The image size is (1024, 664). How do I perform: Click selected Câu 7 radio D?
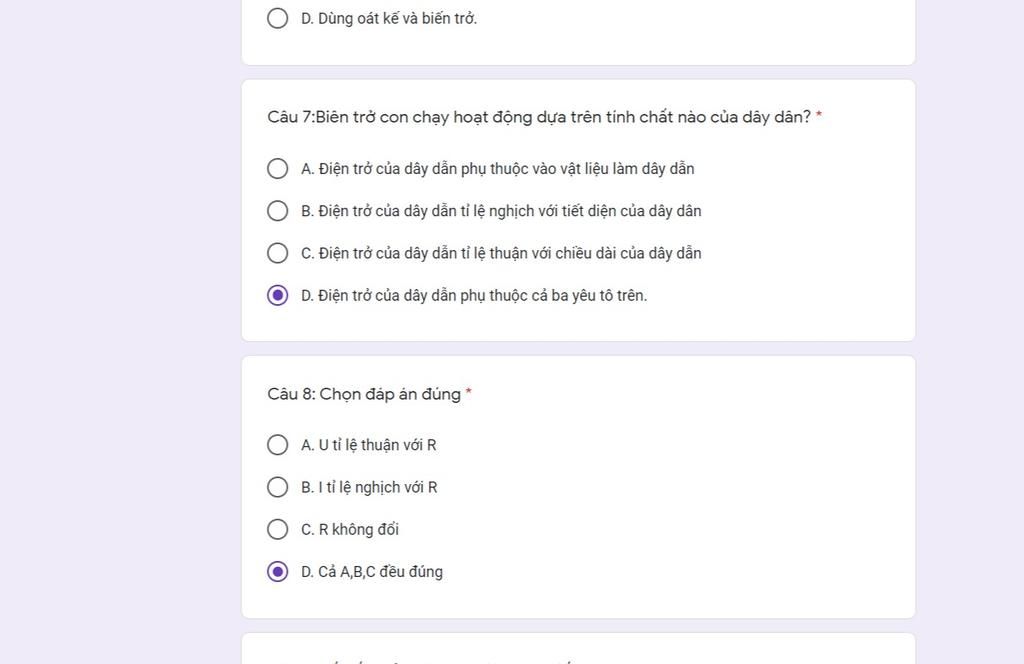pos(278,295)
